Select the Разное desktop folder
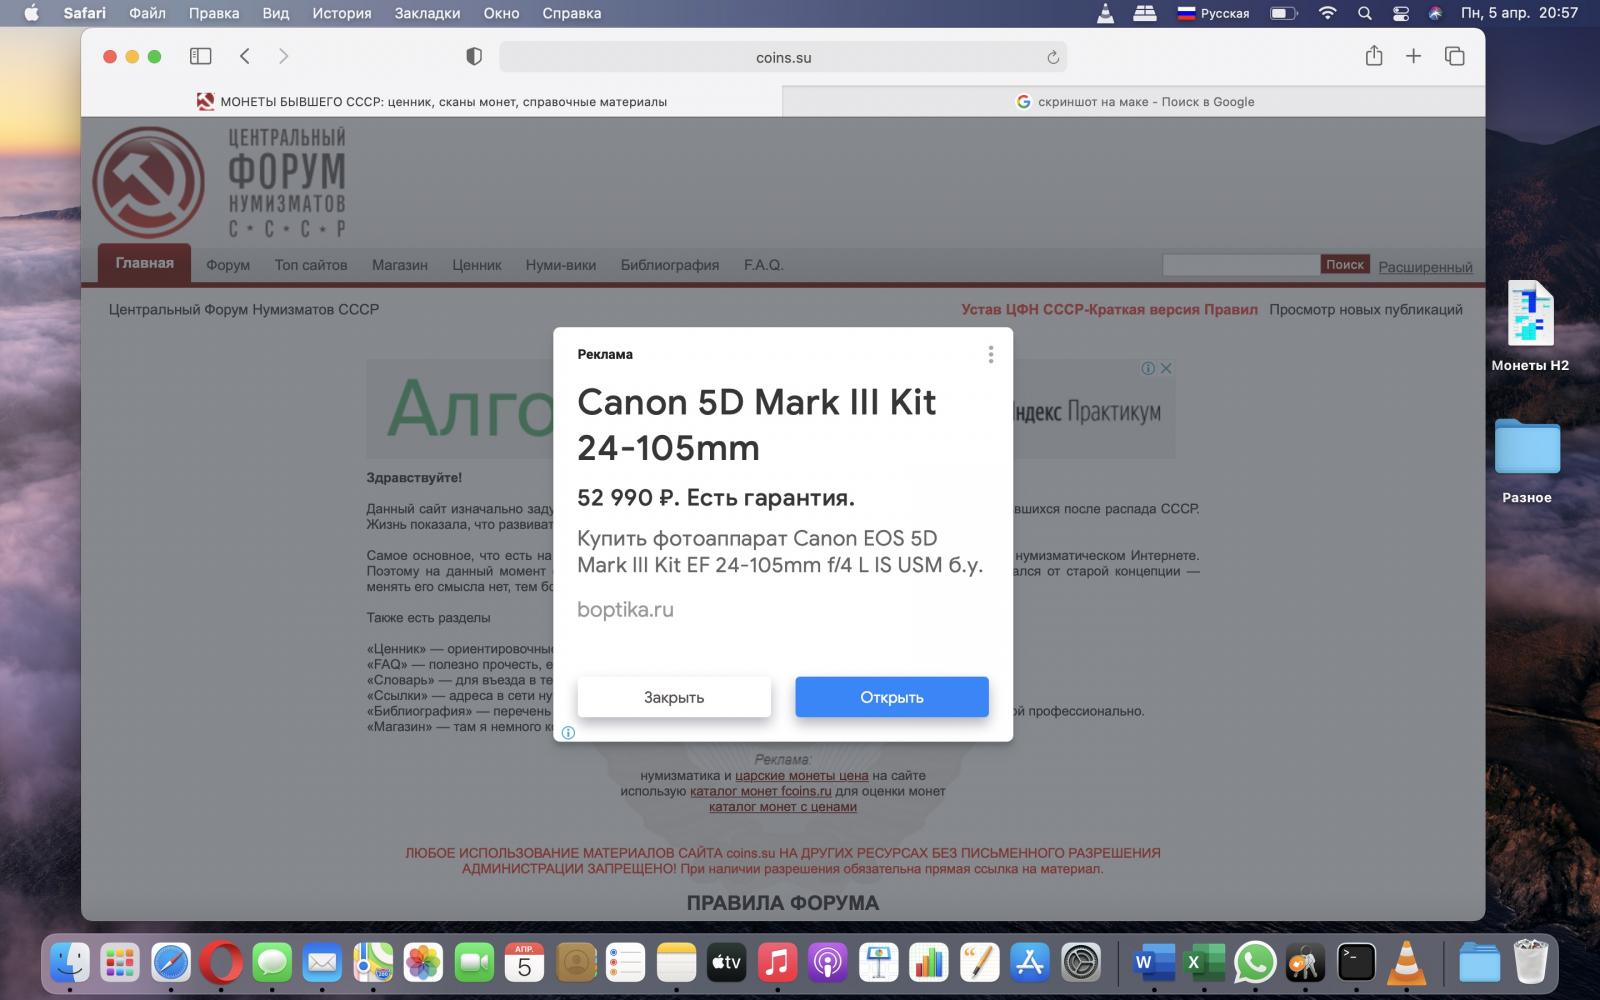 pyautogui.click(x=1527, y=460)
